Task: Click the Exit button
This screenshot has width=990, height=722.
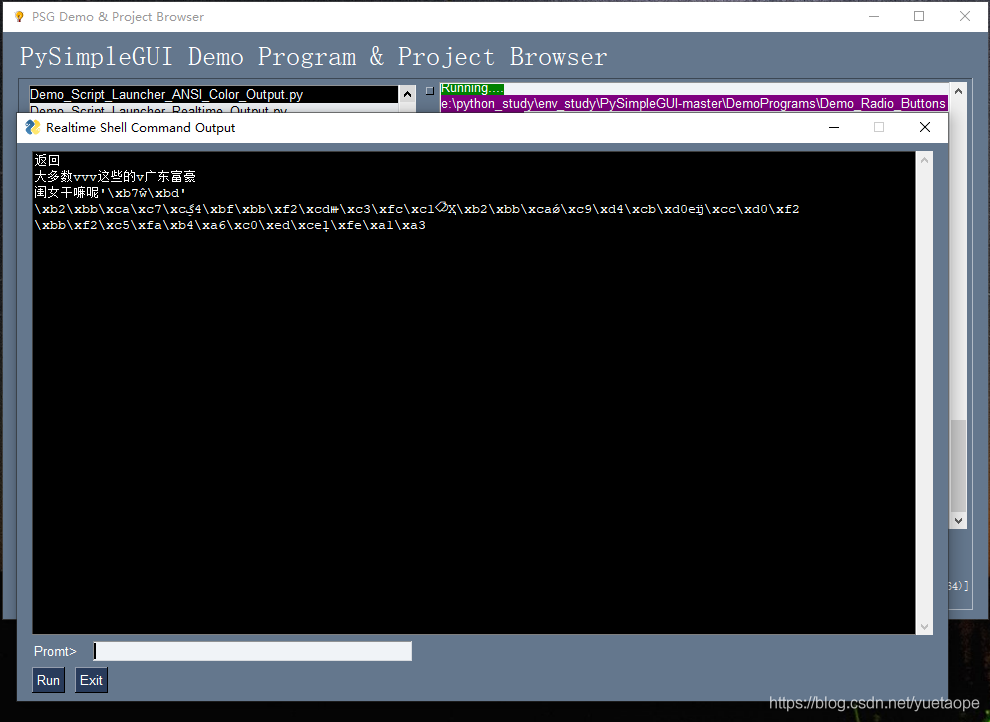Action: pyautogui.click(x=91, y=680)
